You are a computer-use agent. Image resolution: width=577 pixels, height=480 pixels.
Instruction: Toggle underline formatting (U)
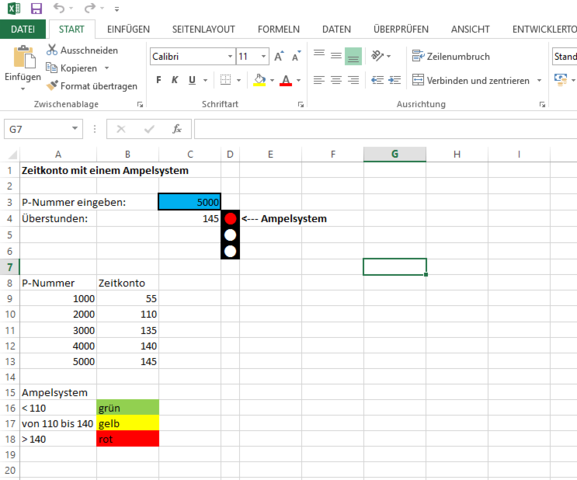192,80
